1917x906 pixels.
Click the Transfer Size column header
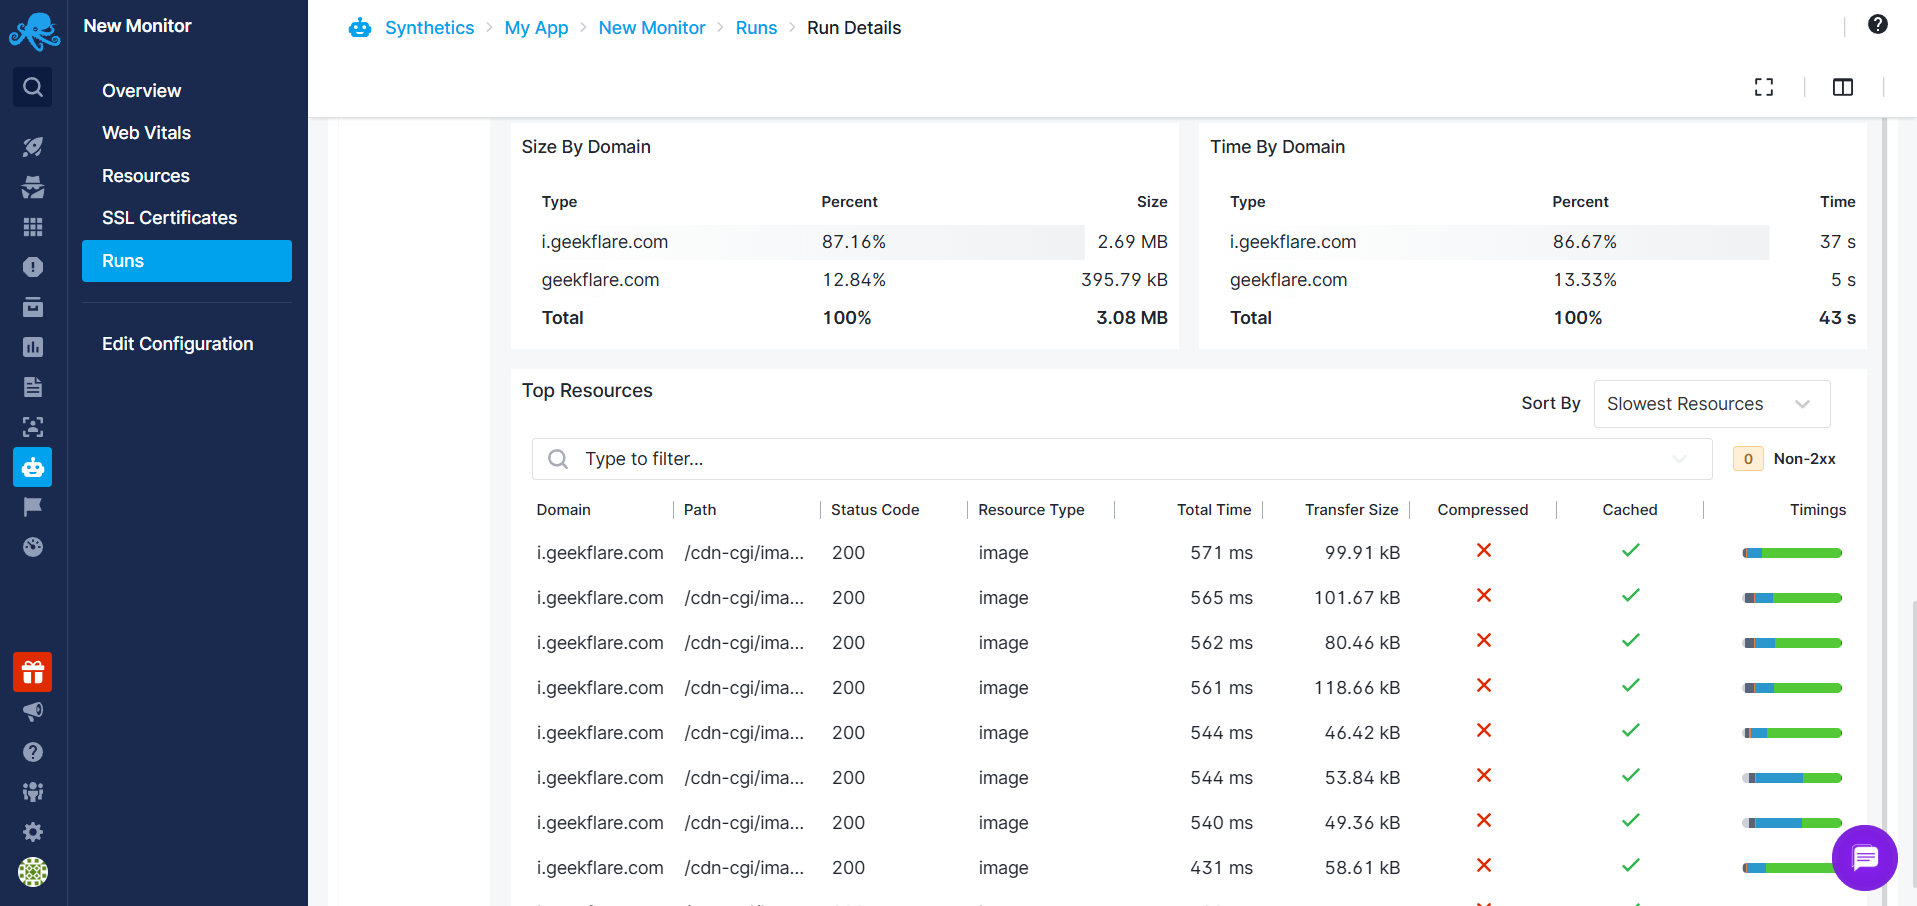pyautogui.click(x=1352, y=510)
